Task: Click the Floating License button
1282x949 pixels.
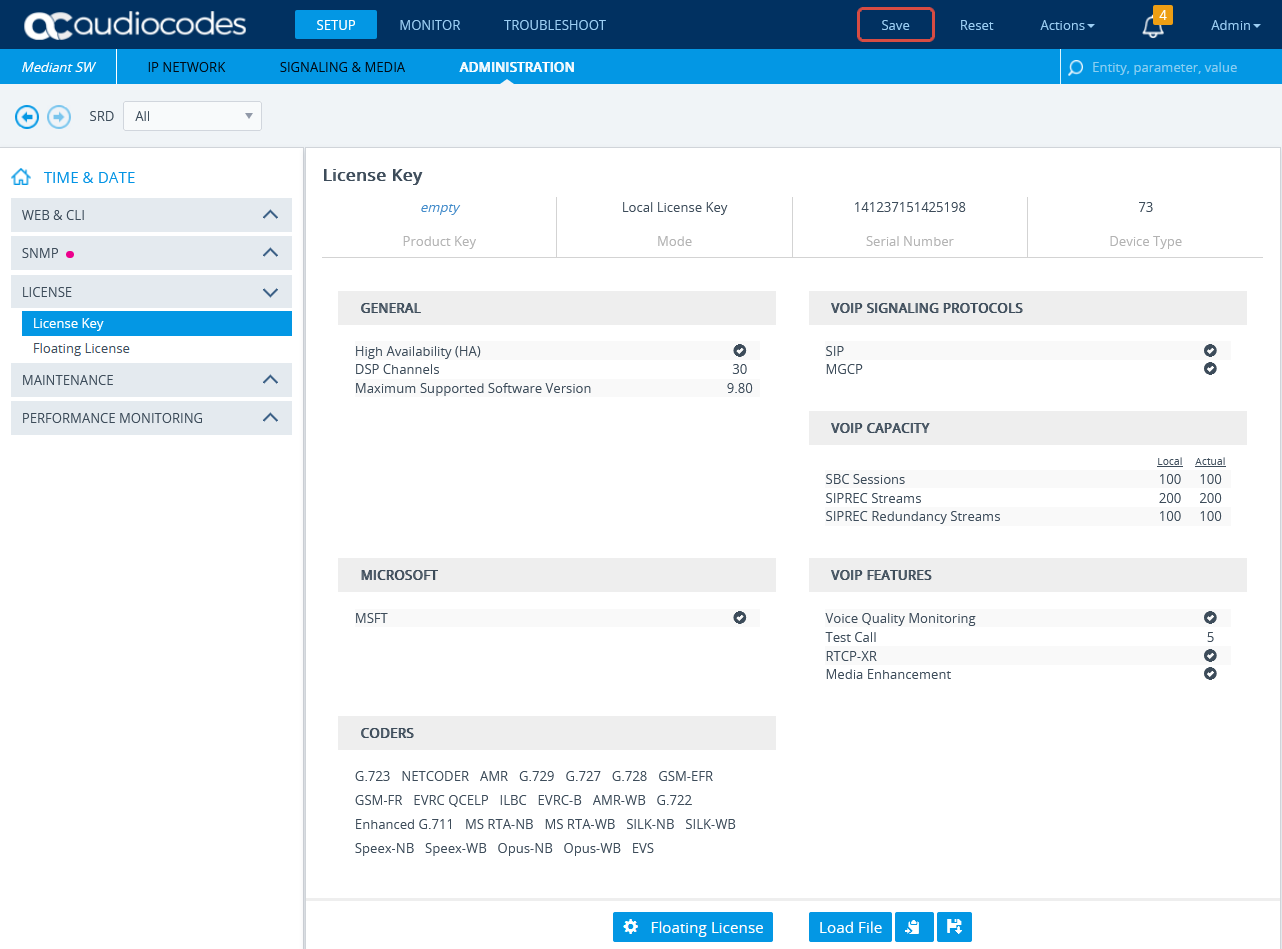Action: pyautogui.click(x=694, y=927)
